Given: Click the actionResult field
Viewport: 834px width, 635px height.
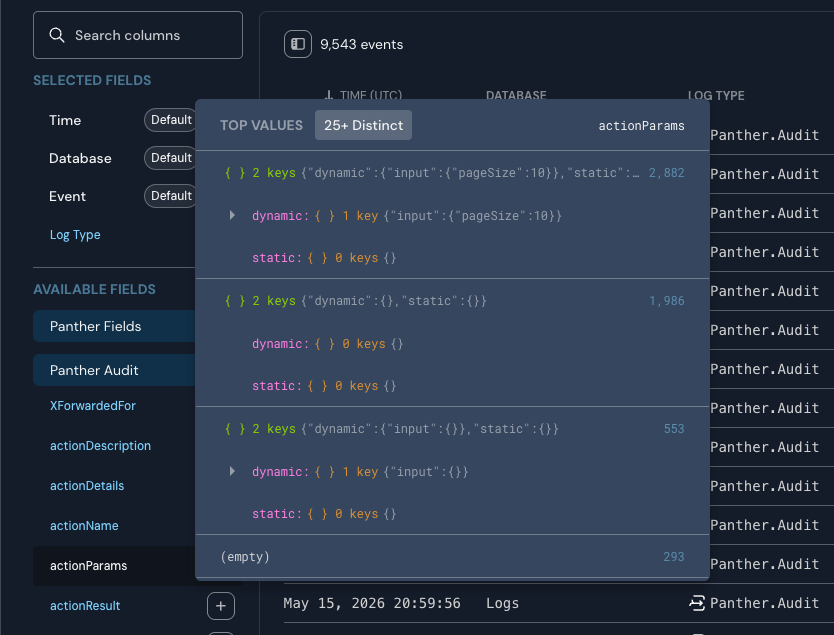Looking at the screenshot, I should [85, 605].
